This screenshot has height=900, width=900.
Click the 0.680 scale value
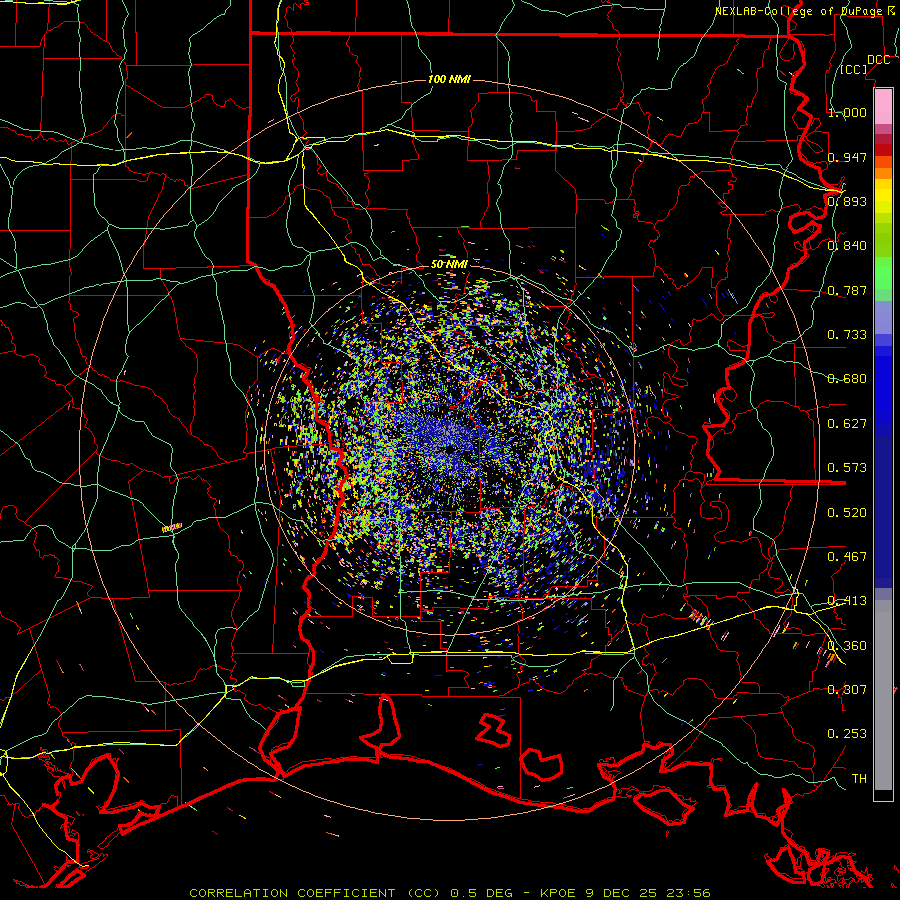click(847, 379)
